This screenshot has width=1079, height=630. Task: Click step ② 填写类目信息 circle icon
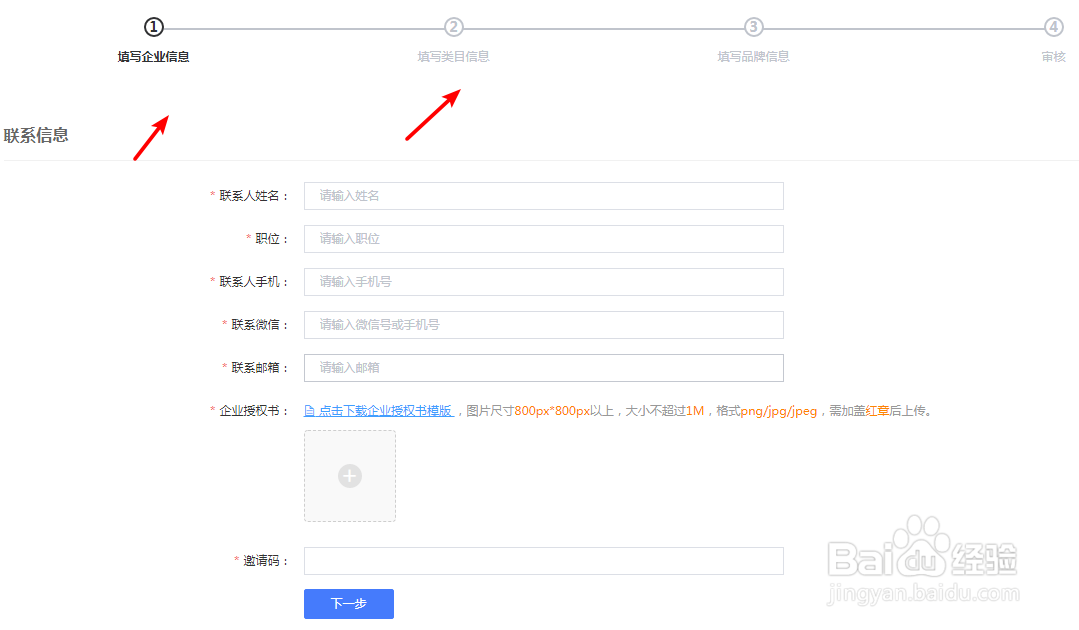coord(453,28)
